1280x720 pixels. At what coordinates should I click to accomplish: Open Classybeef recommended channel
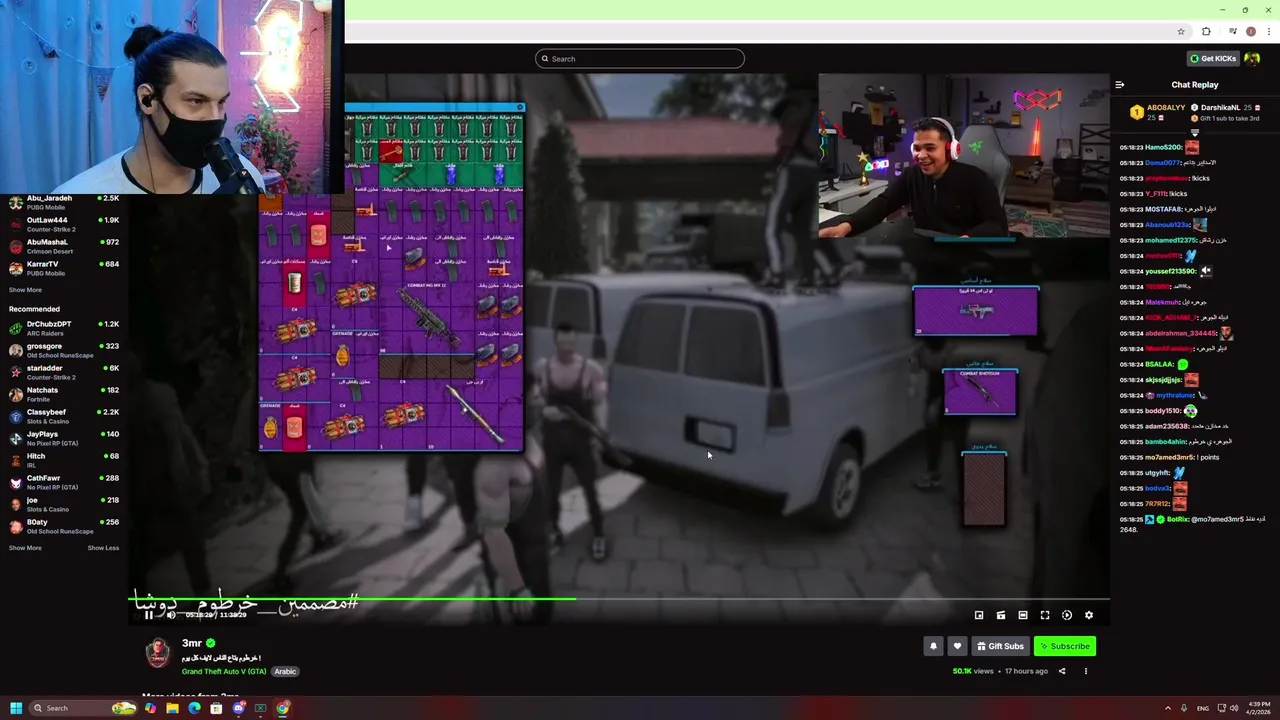coord(64,416)
